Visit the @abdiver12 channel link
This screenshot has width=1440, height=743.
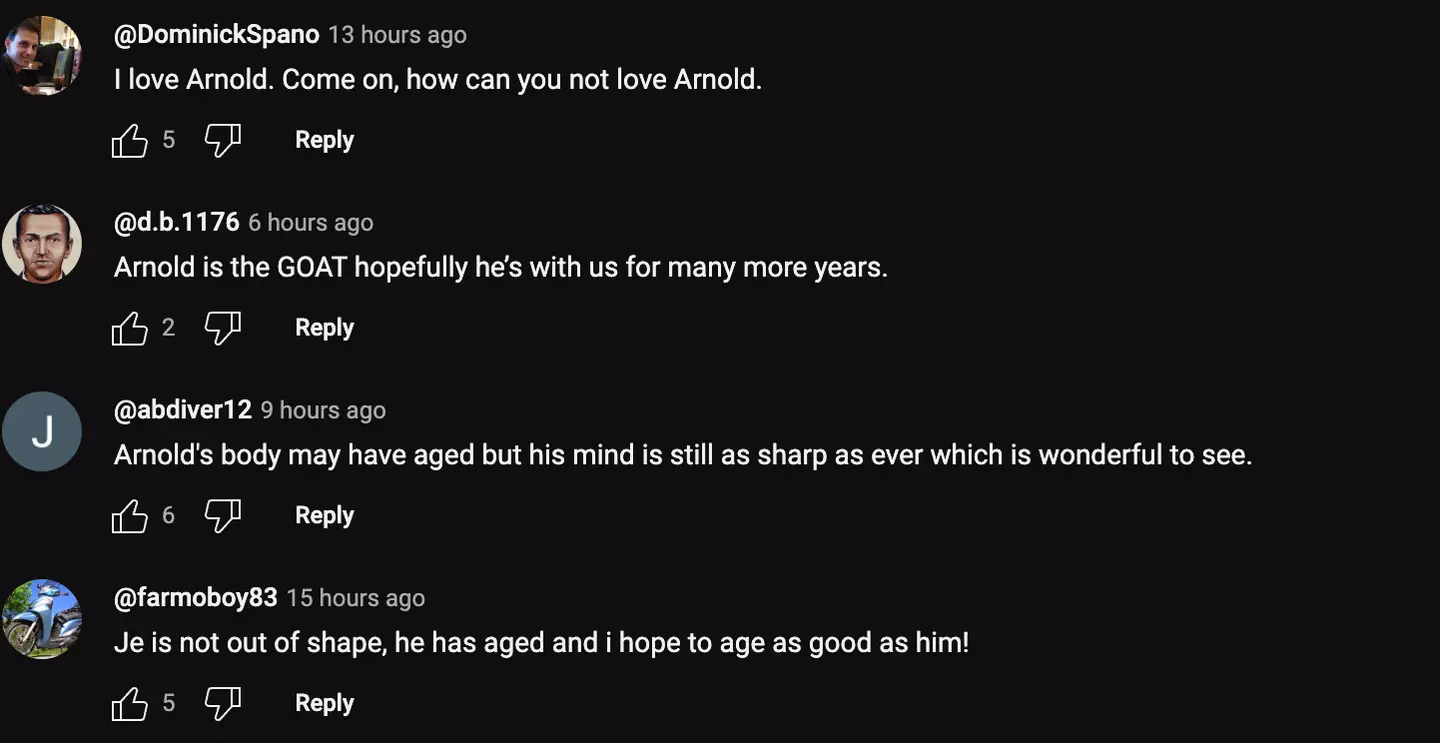point(183,410)
